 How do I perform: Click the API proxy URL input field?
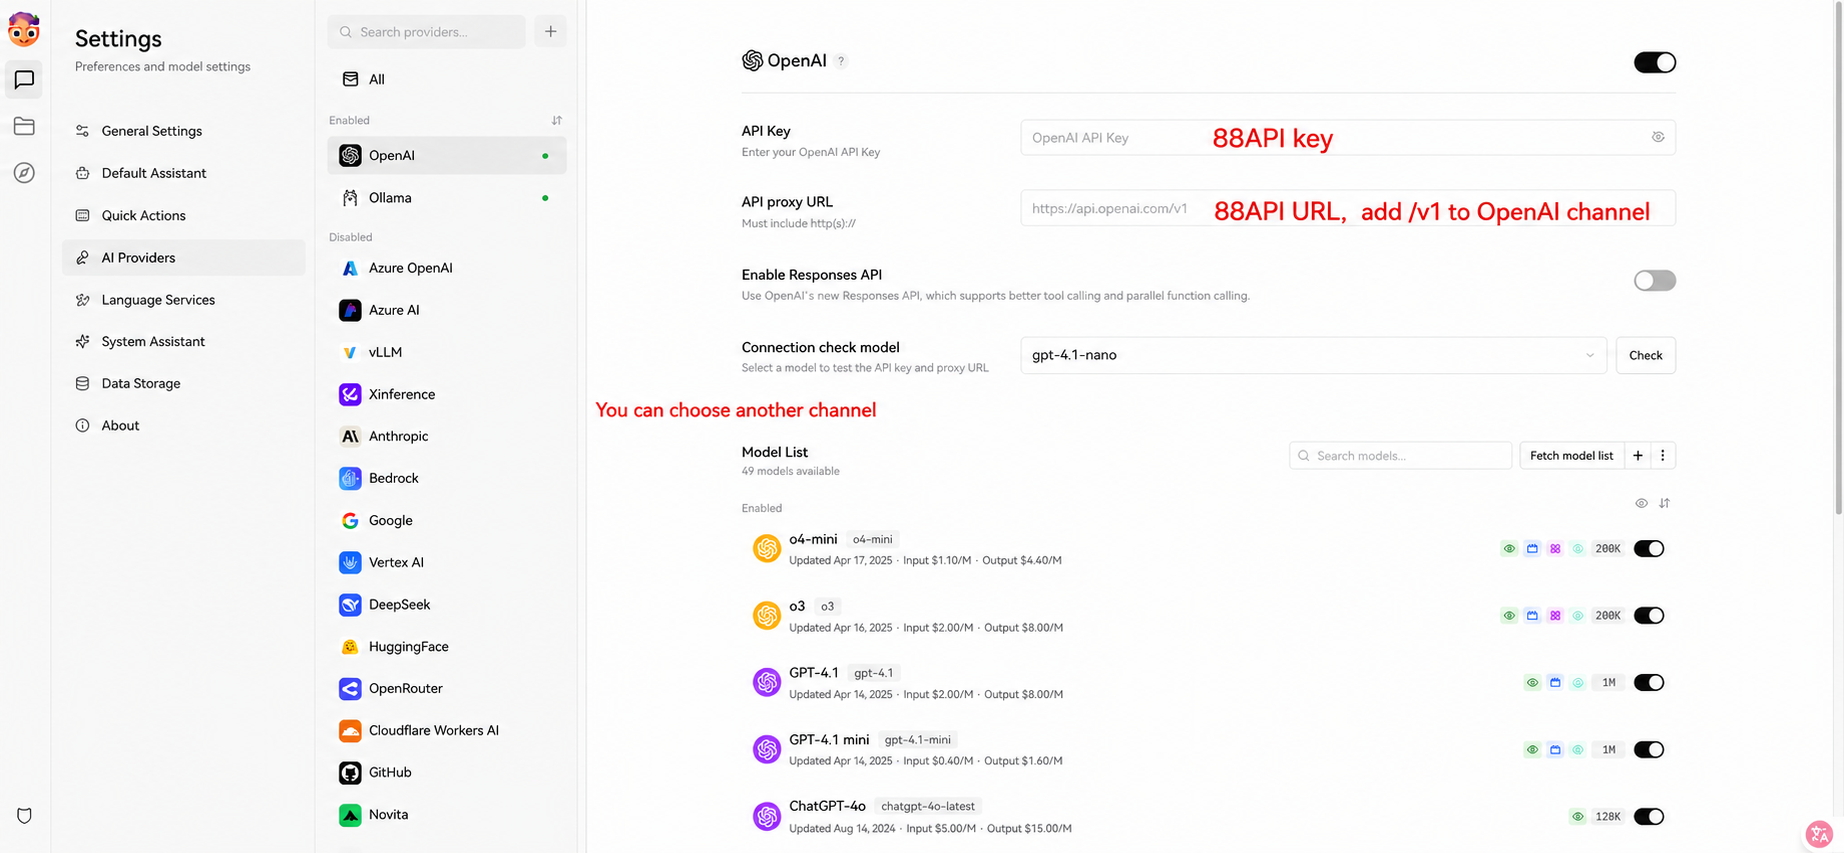1348,208
